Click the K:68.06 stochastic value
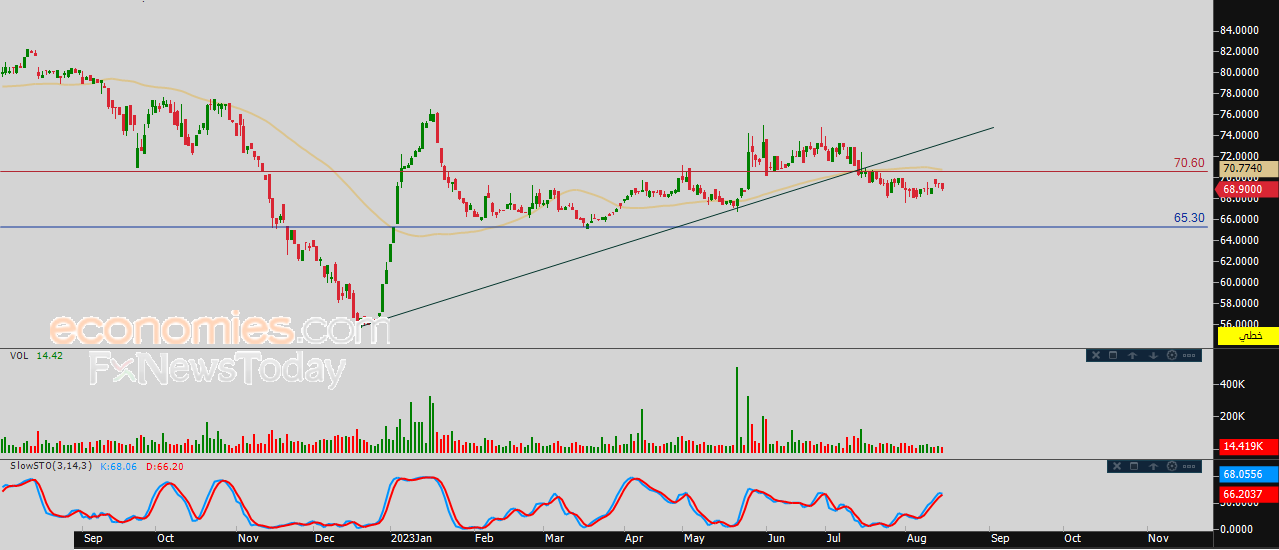Viewport: 1279px width, 550px height. pyautogui.click(x=120, y=466)
